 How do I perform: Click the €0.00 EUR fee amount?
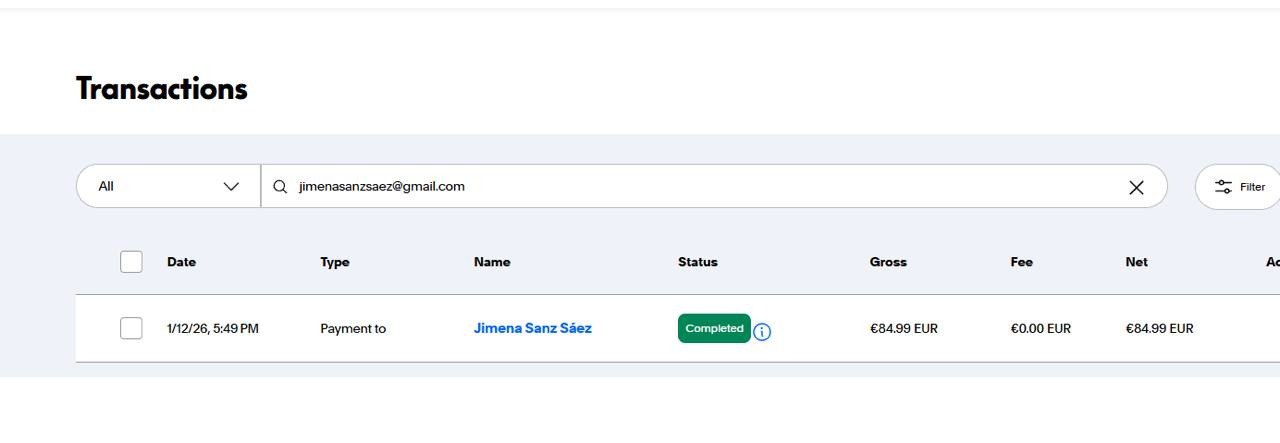(1040, 328)
